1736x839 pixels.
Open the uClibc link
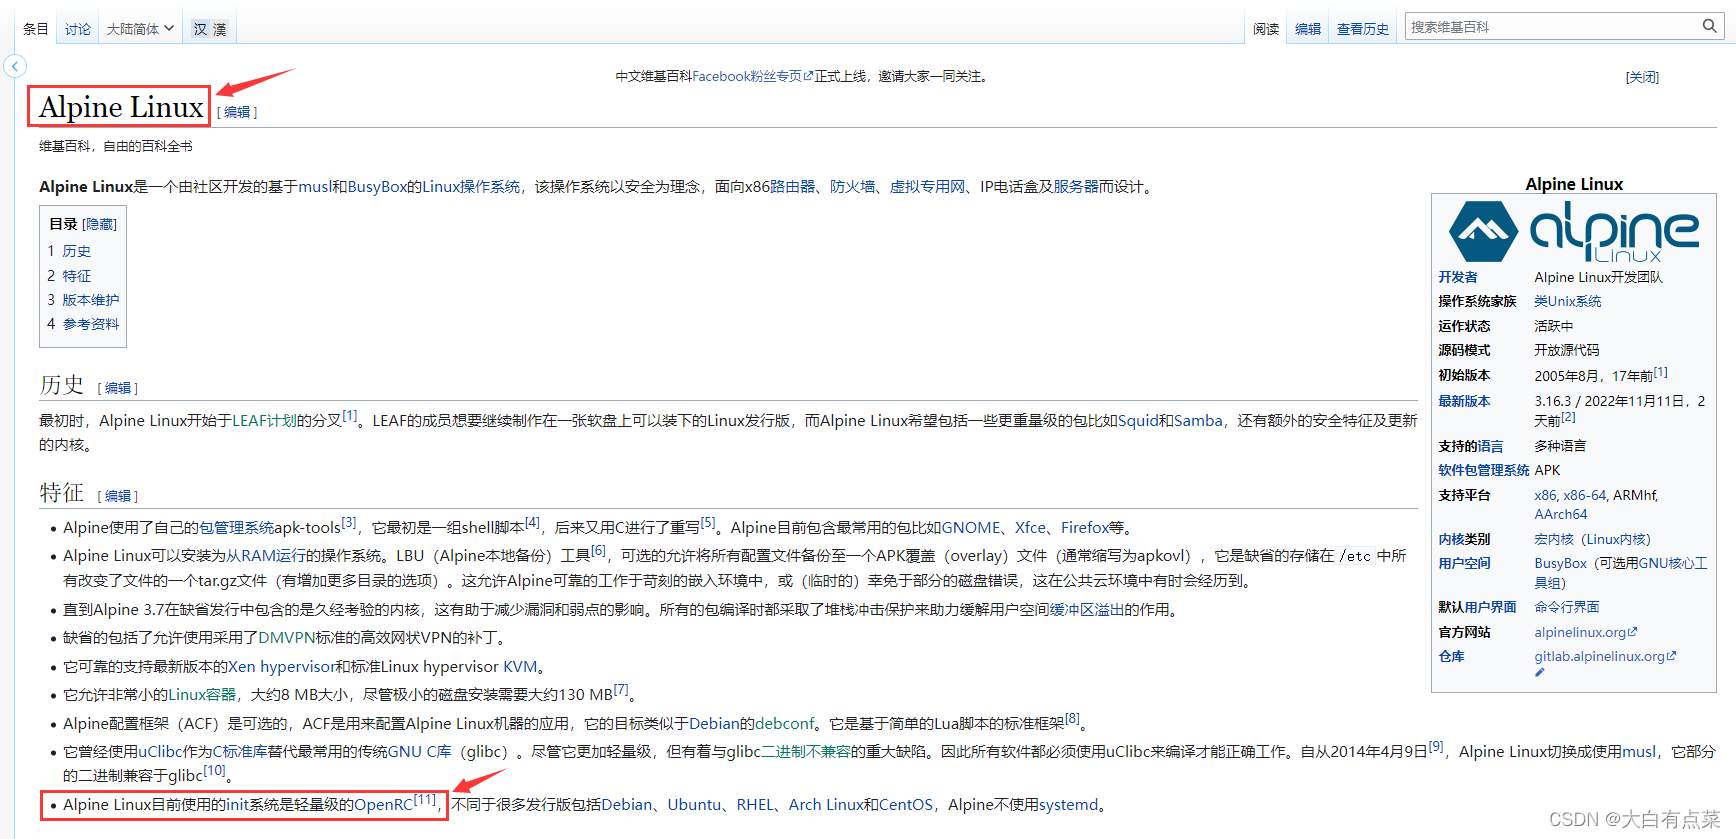[x=160, y=751]
